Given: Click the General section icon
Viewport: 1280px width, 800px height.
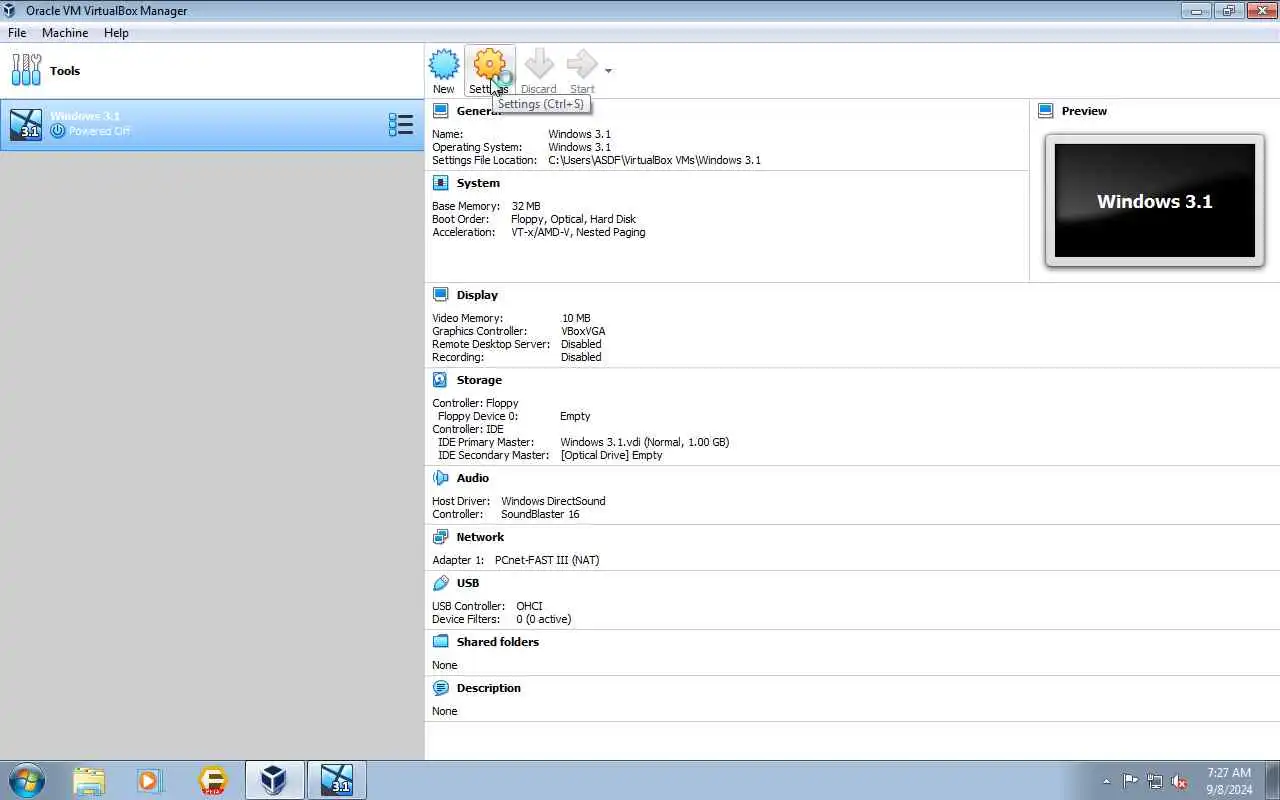Looking at the screenshot, I should tap(440, 111).
